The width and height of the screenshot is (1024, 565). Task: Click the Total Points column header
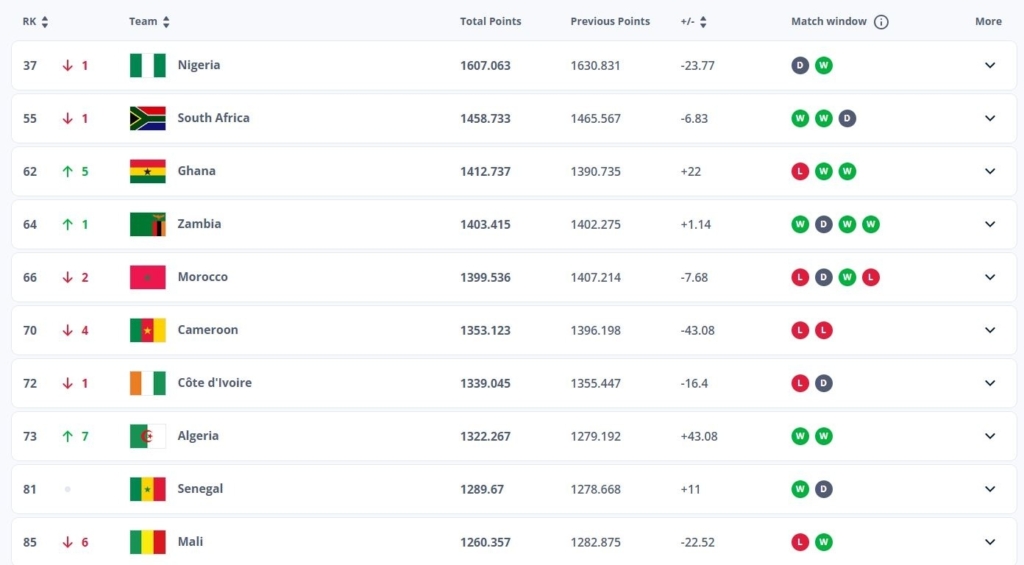coord(490,22)
